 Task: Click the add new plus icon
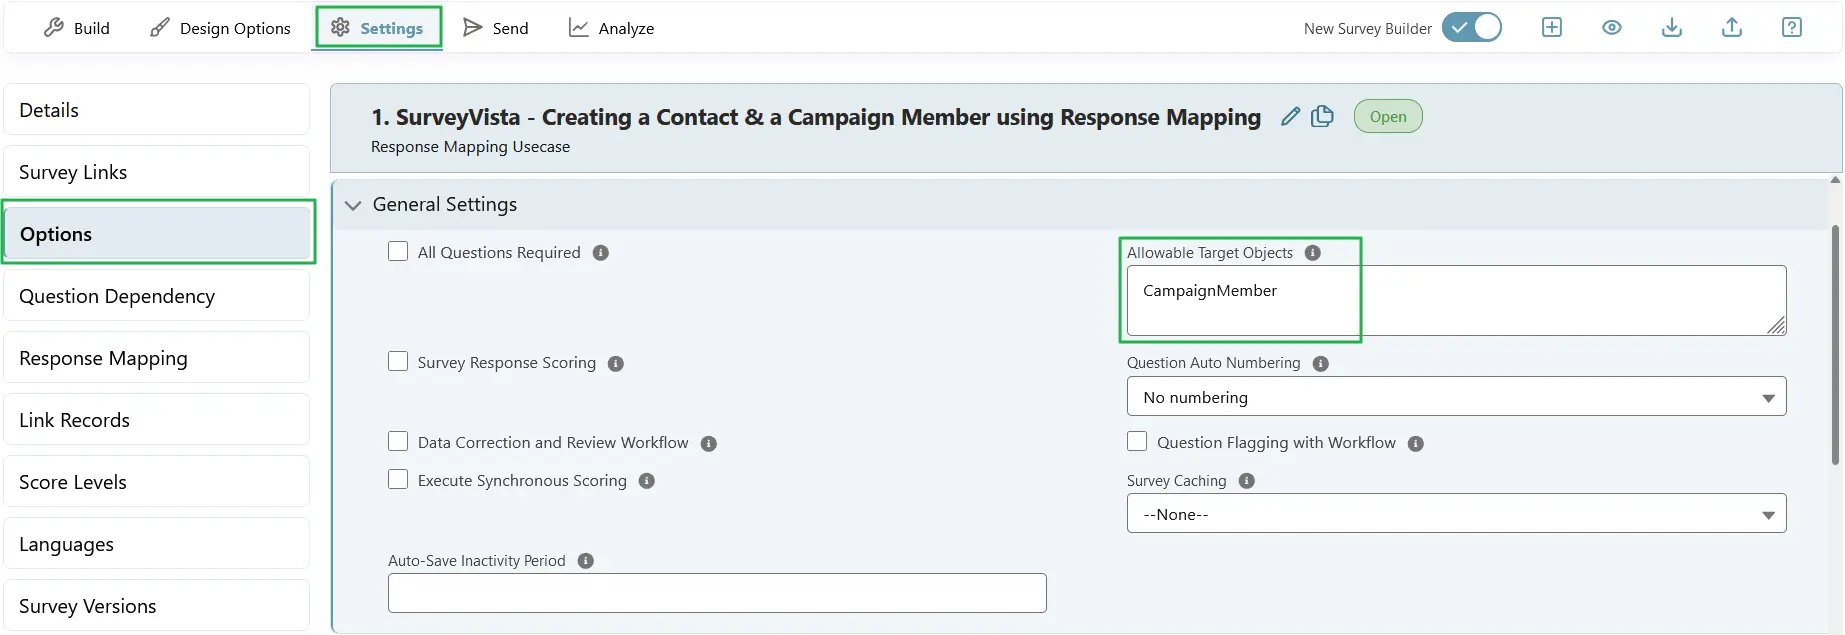tap(1551, 27)
